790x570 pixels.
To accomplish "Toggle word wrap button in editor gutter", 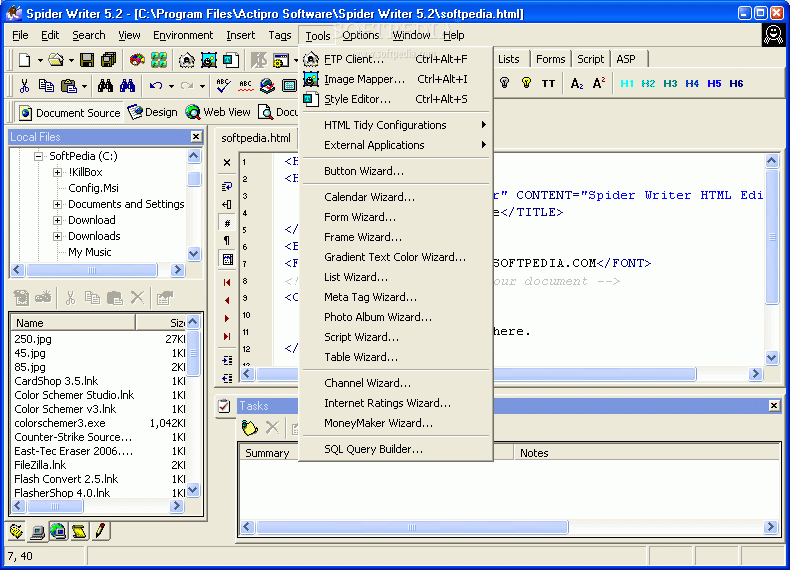I will coord(227,186).
